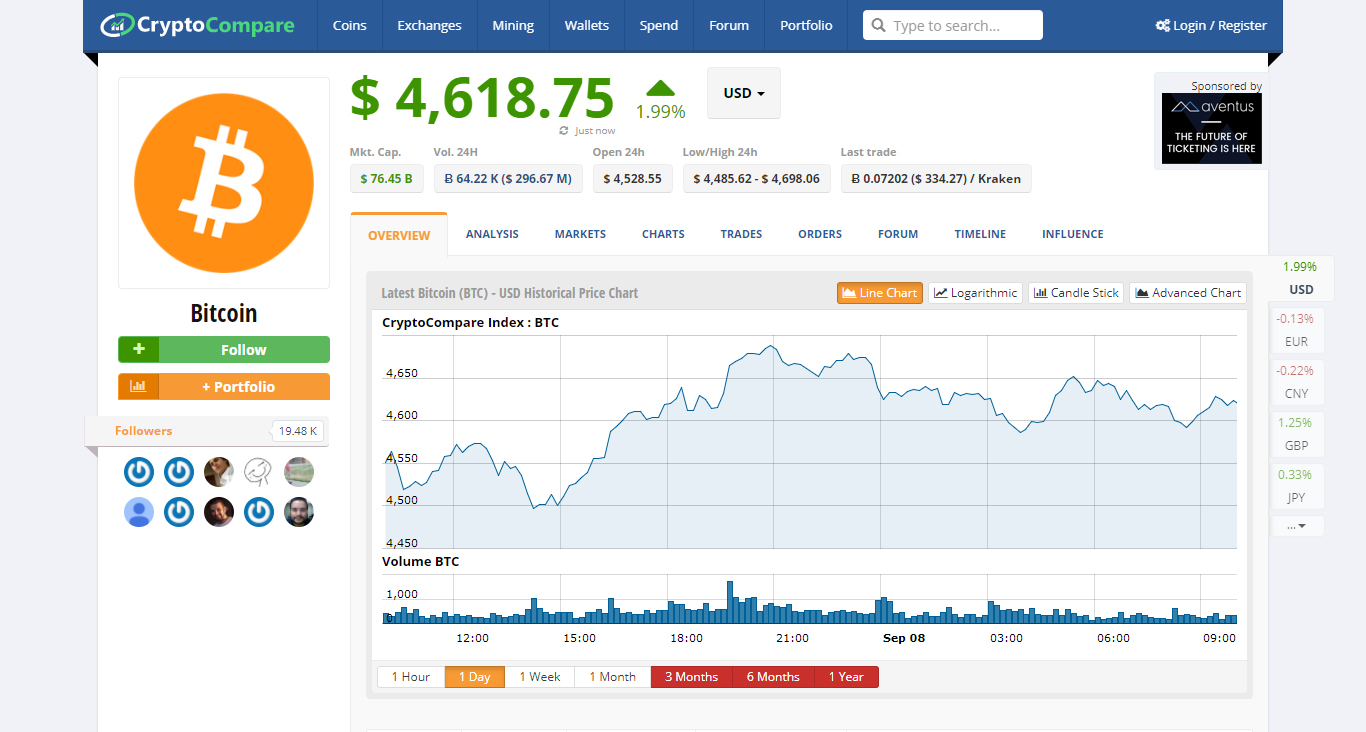The width and height of the screenshot is (1366, 732).
Task: Select the USD currency side tab
Action: tap(1300, 279)
